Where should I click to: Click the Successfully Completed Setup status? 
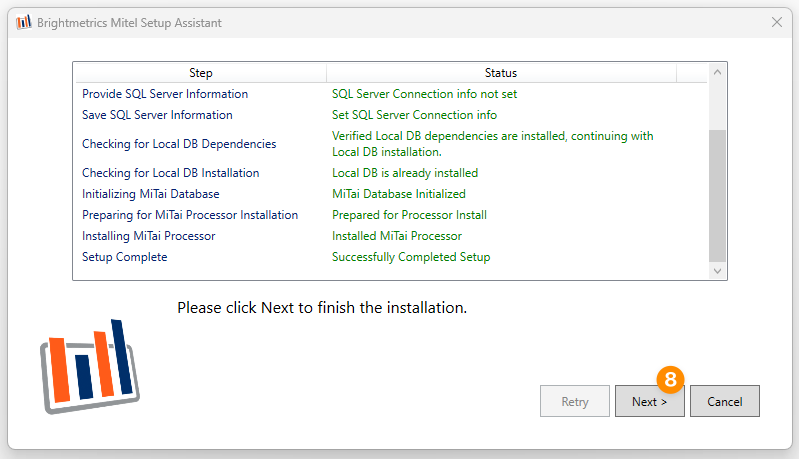[411, 257]
